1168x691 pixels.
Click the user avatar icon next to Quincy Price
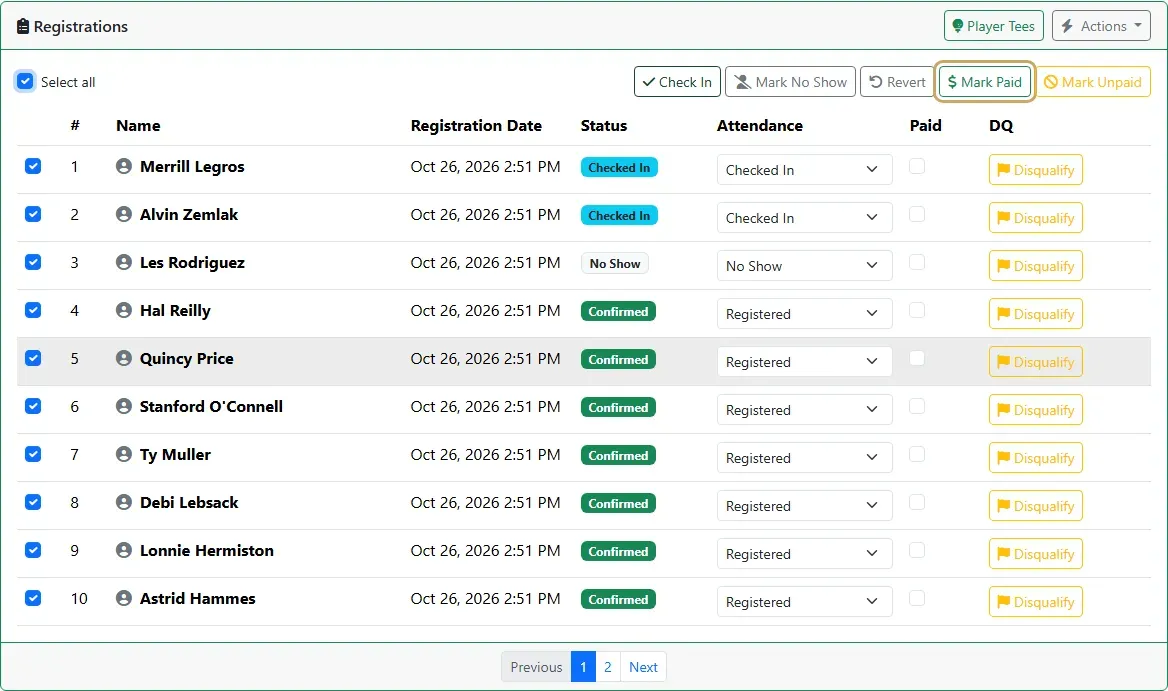pyautogui.click(x=124, y=358)
